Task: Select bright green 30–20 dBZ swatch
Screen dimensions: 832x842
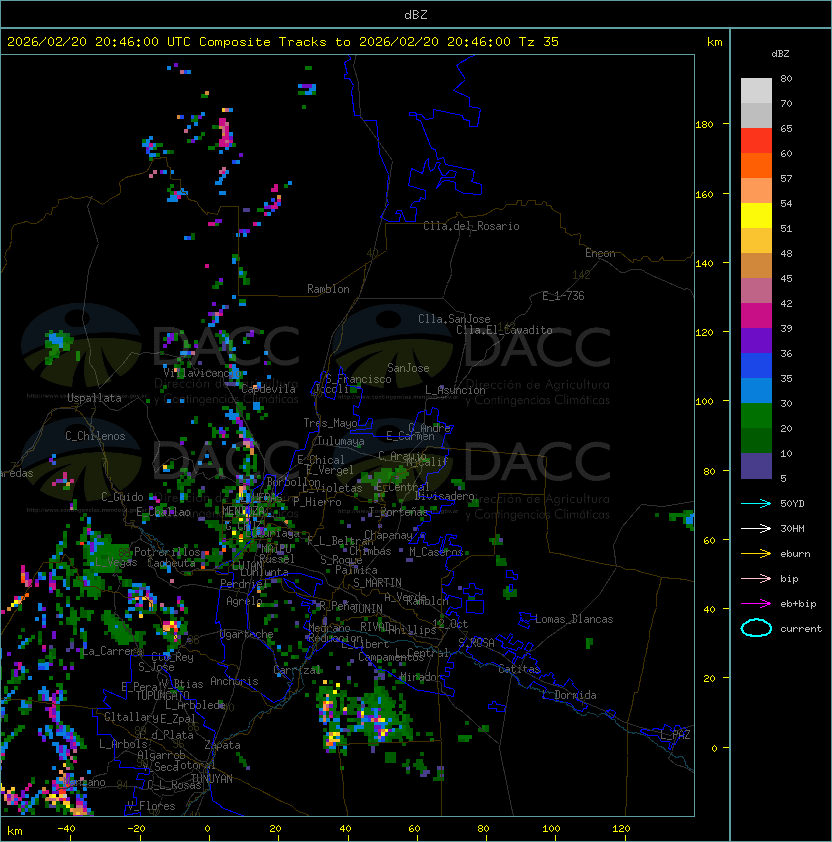Action: (x=756, y=416)
